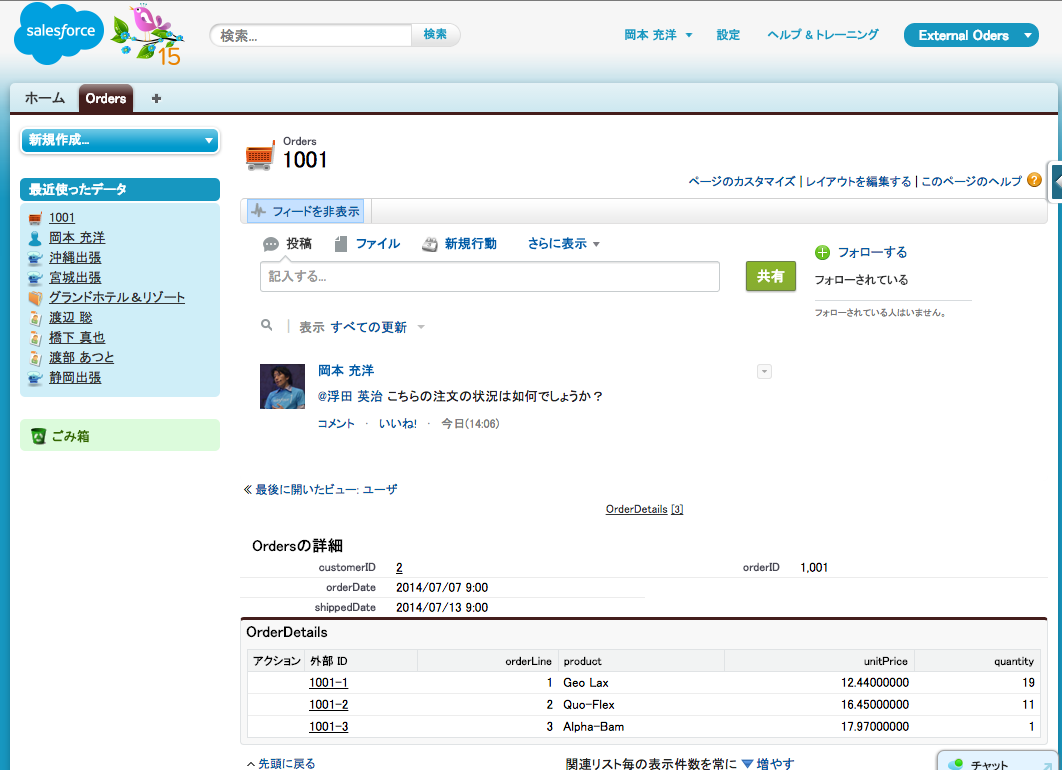Click the 記入する post text field
This screenshot has height=770, width=1062.
tap(490, 276)
